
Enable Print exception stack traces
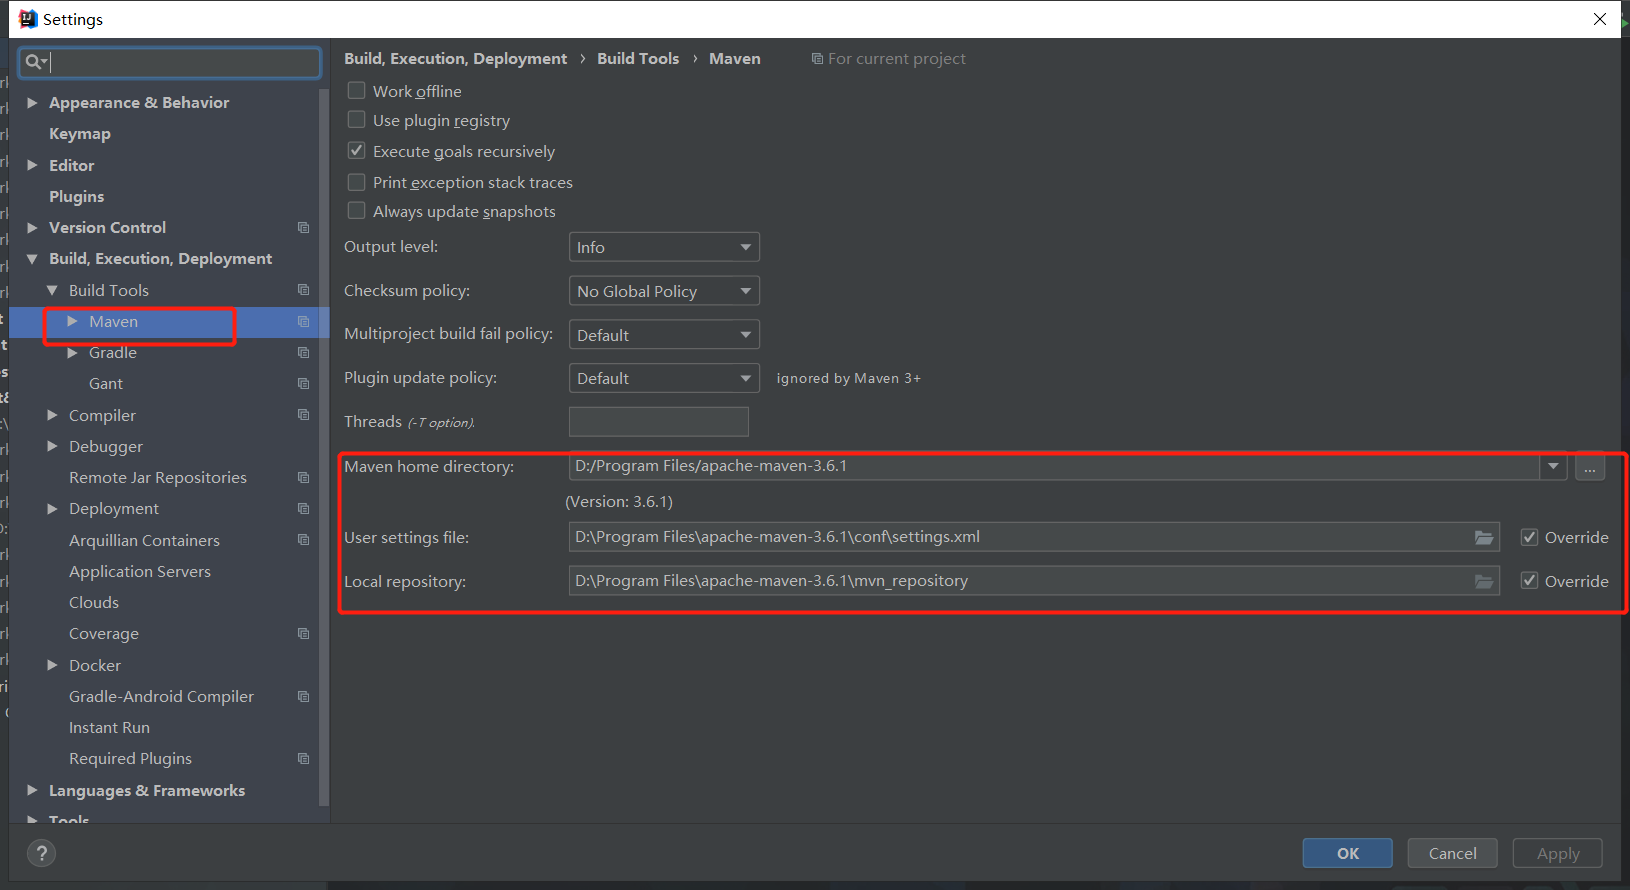[356, 182]
